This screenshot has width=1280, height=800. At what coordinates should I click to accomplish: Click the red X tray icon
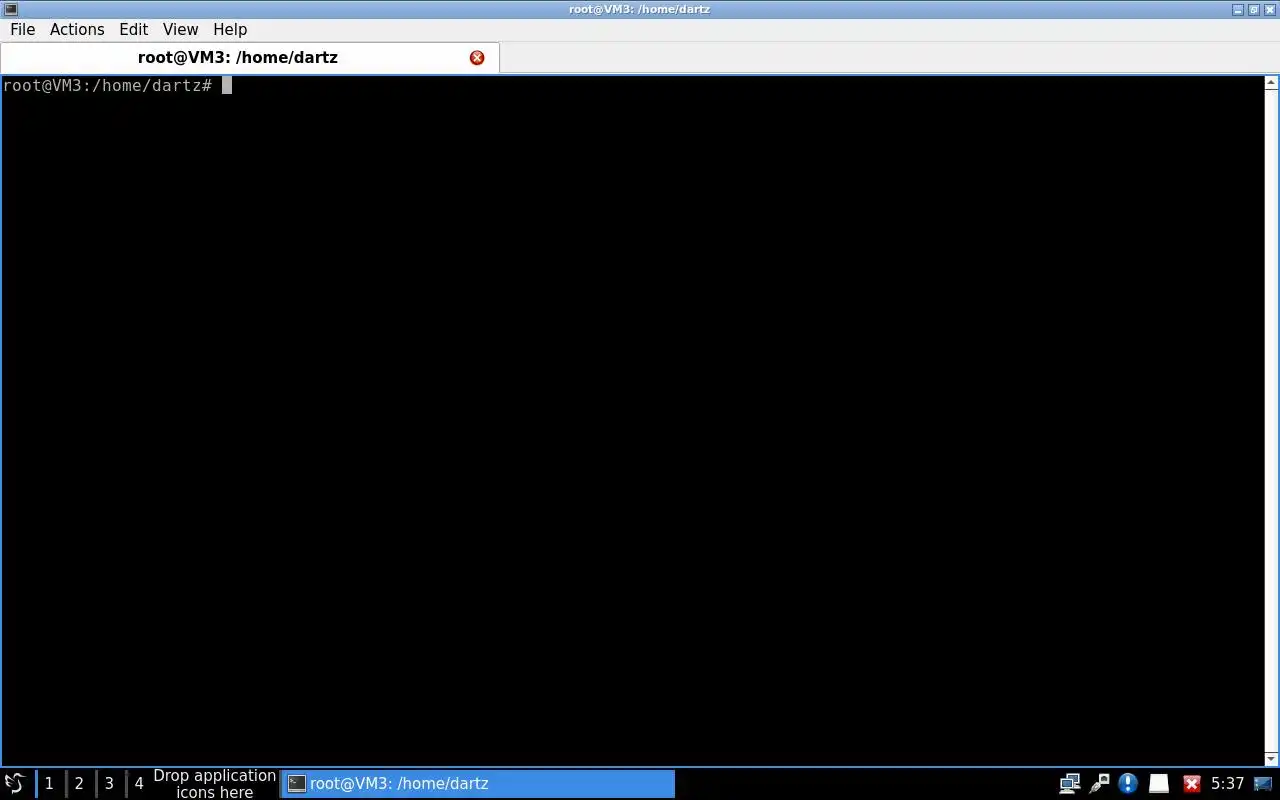pyautogui.click(x=1191, y=783)
